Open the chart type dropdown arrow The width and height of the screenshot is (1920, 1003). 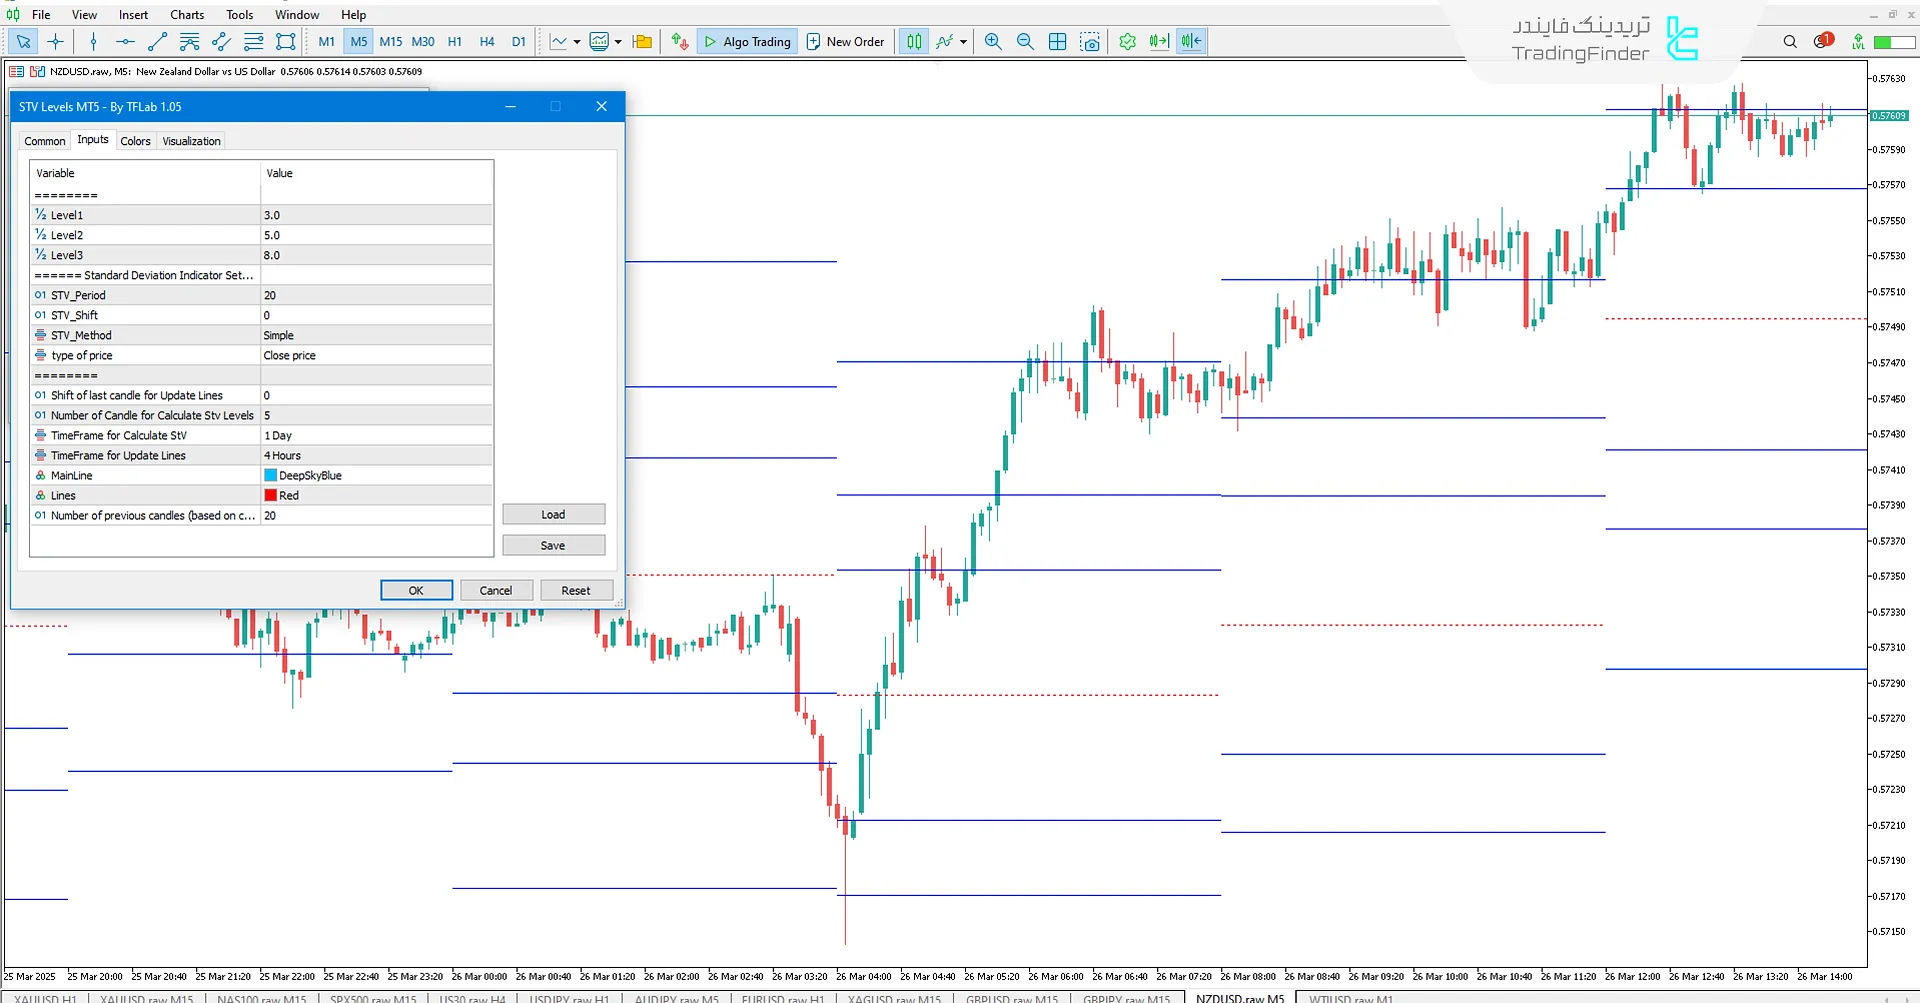click(x=577, y=42)
